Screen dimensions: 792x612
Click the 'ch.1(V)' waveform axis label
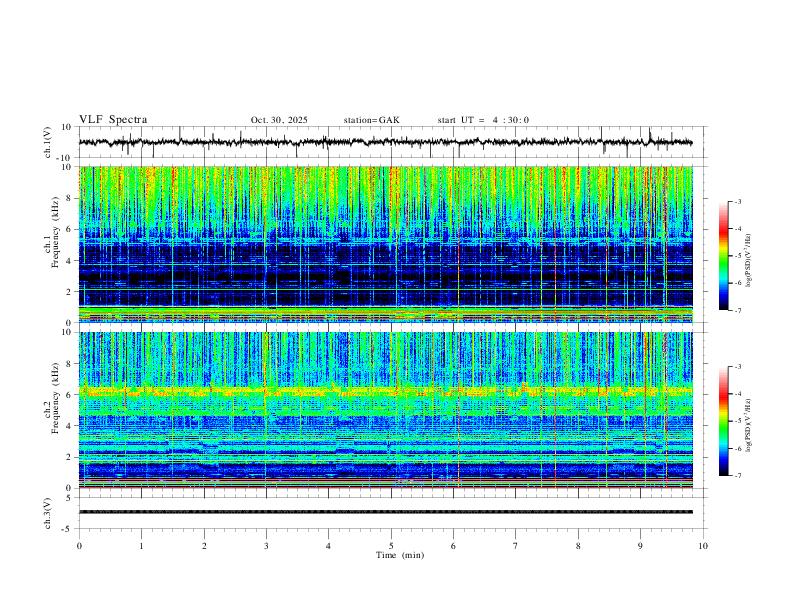(48, 142)
